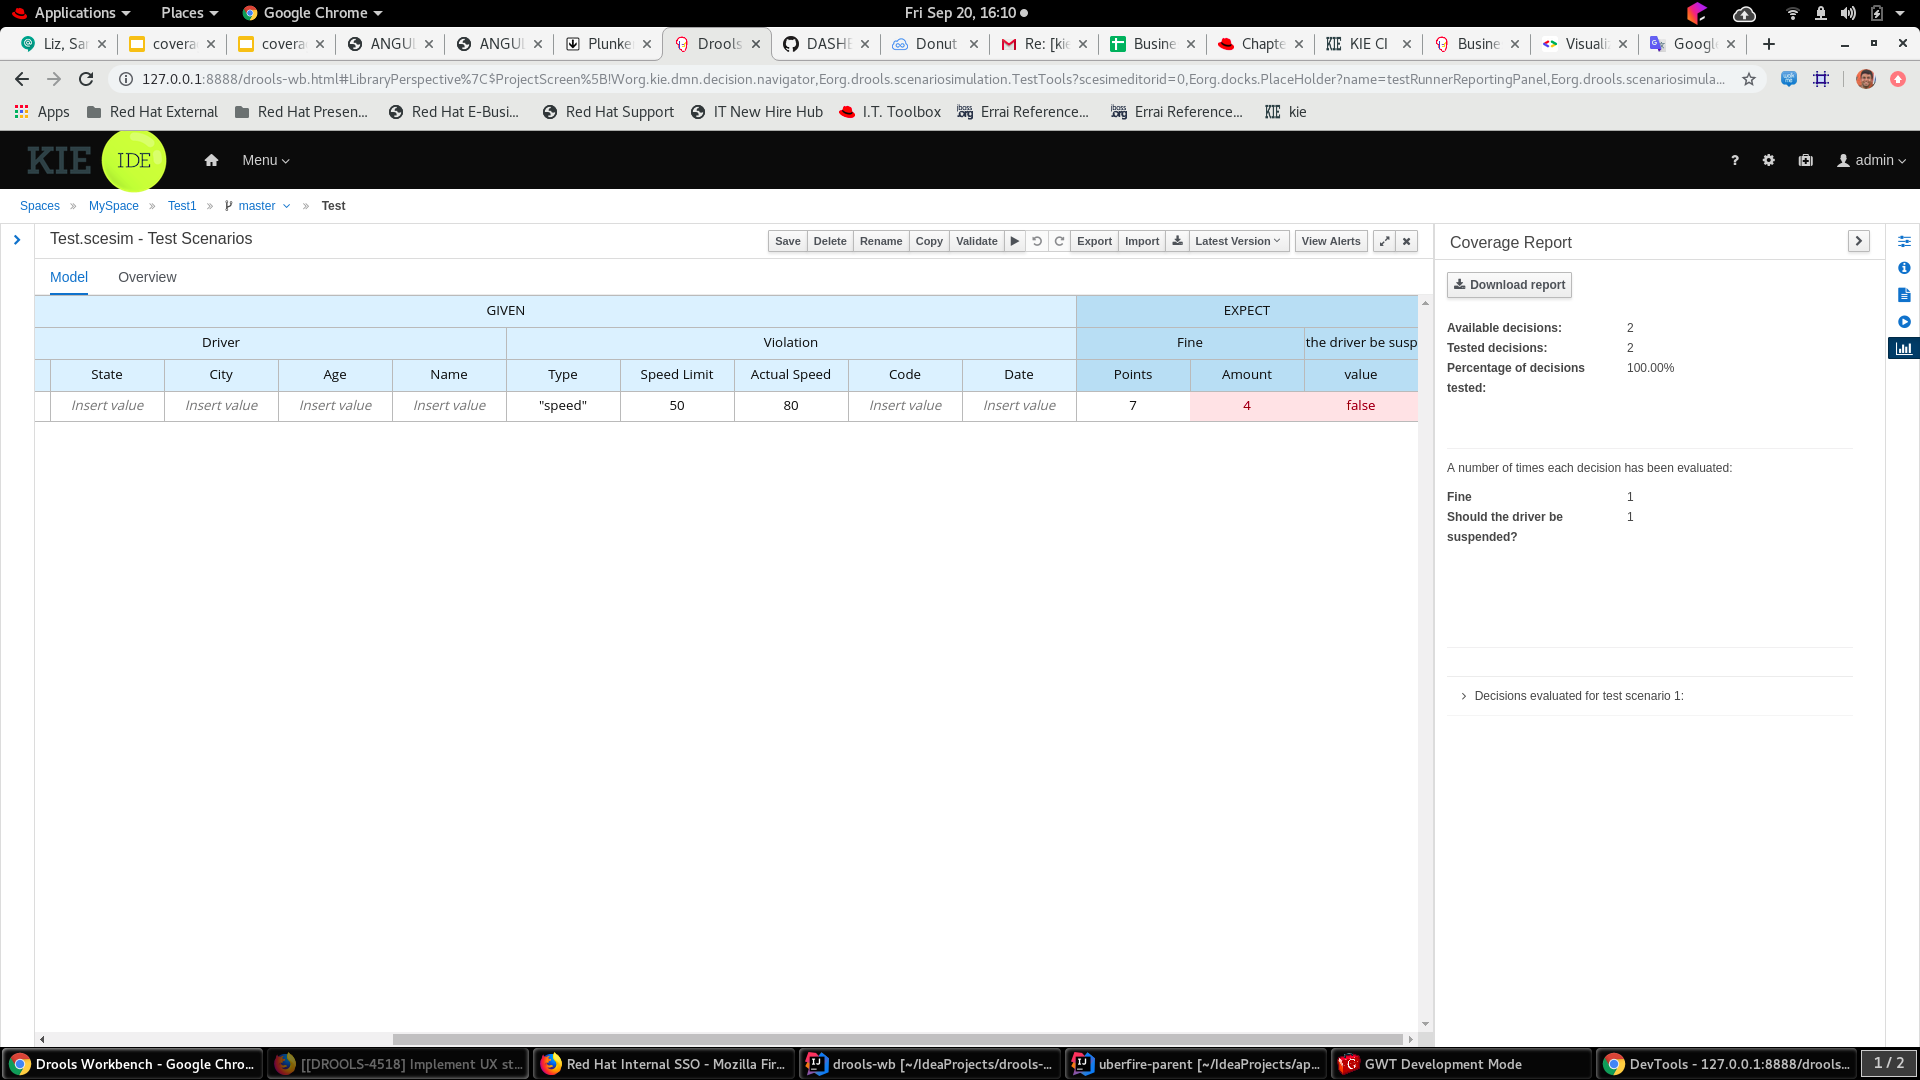
Task: Open the Test Report play dock icon
Action: point(1904,322)
